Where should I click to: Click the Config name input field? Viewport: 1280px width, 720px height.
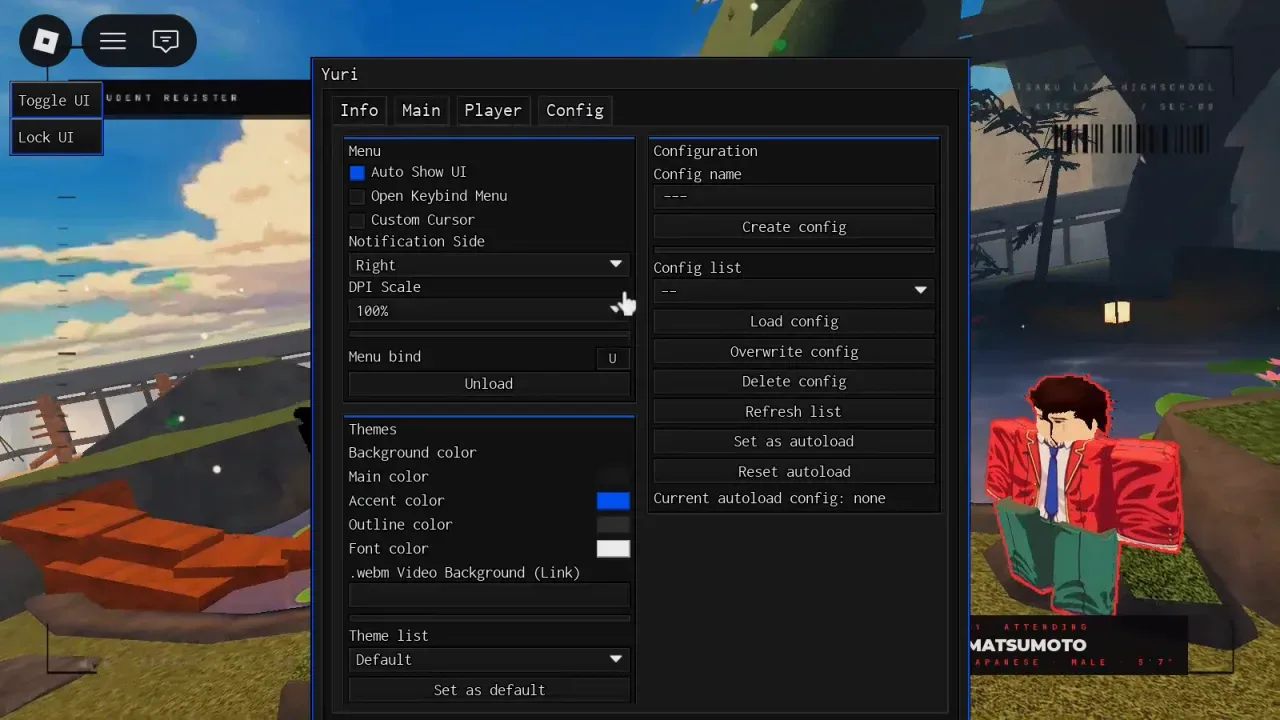[794, 196]
